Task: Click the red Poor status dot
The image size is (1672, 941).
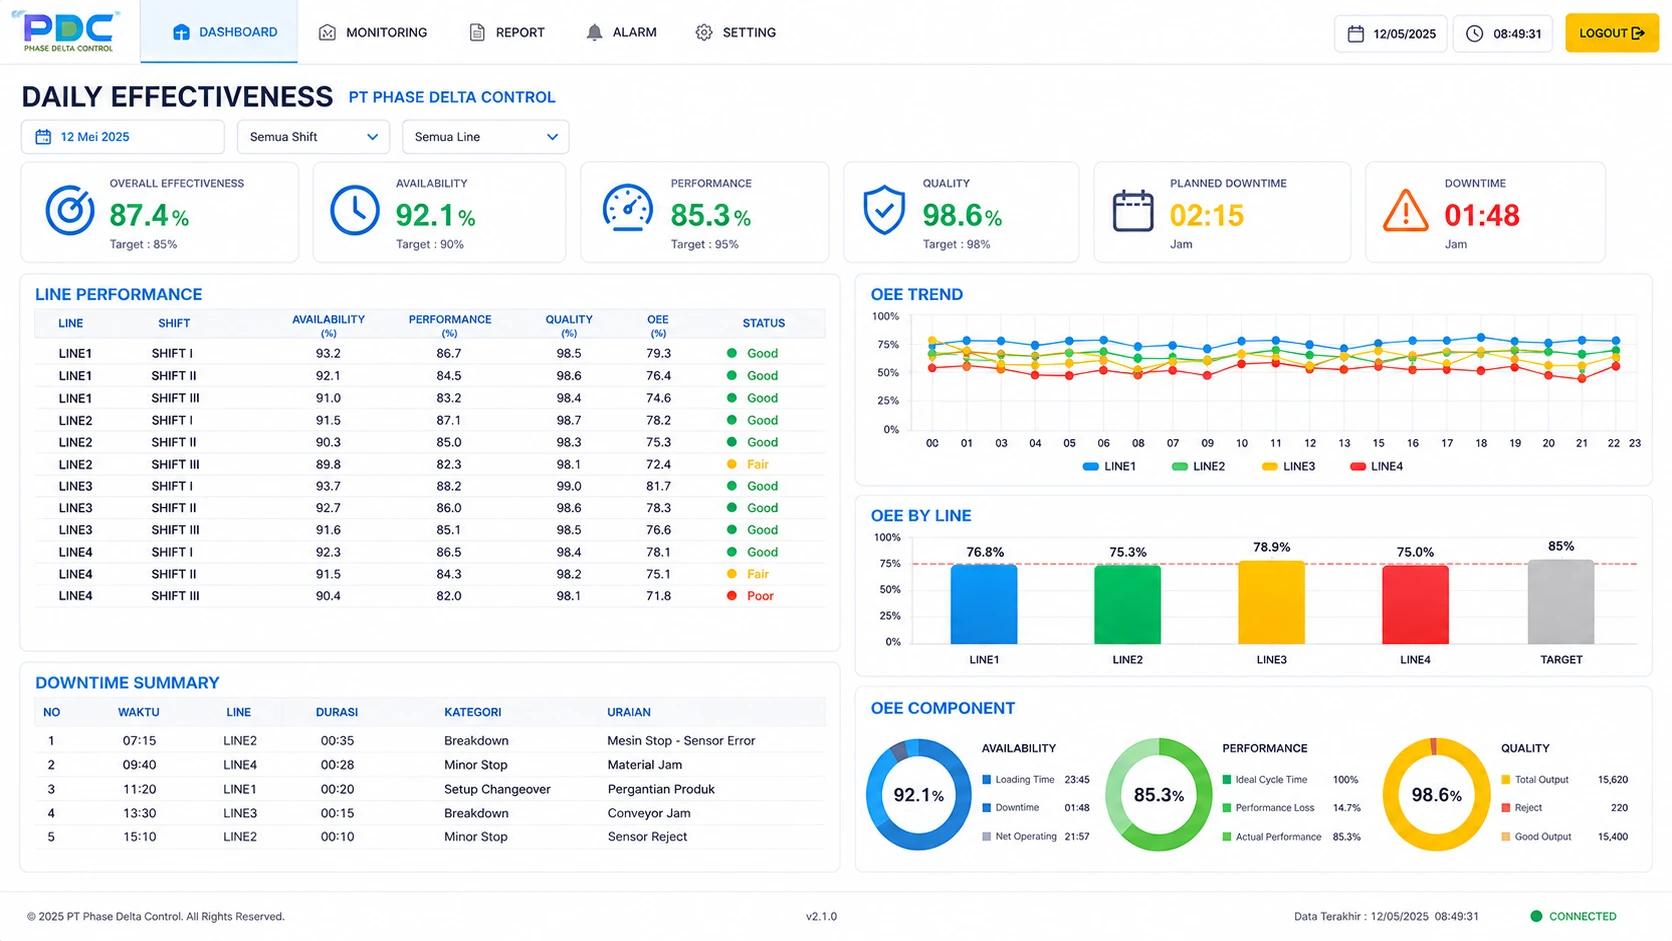Action: (732, 596)
